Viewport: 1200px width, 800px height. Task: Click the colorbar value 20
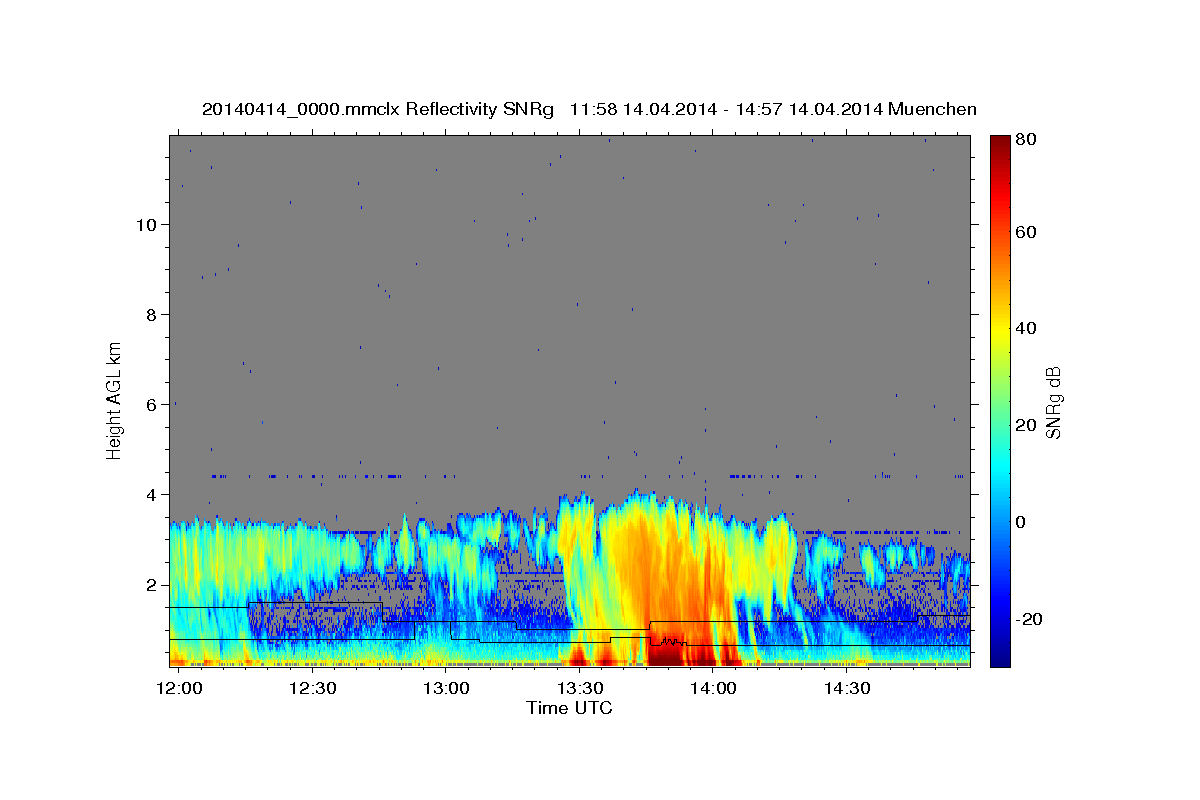click(x=1025, y=425)
